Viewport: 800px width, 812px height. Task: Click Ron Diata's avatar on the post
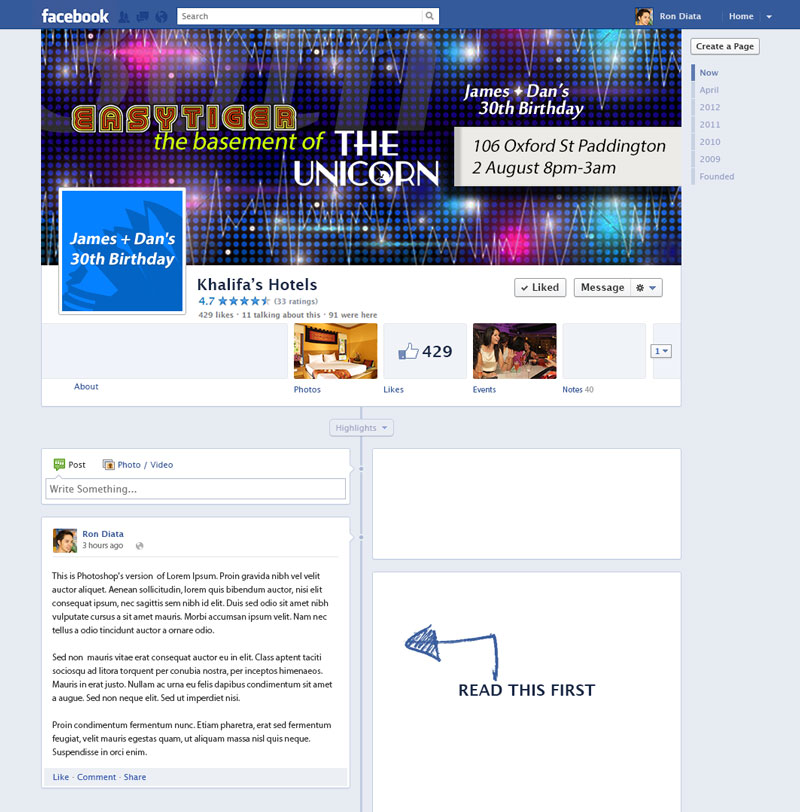65,541
